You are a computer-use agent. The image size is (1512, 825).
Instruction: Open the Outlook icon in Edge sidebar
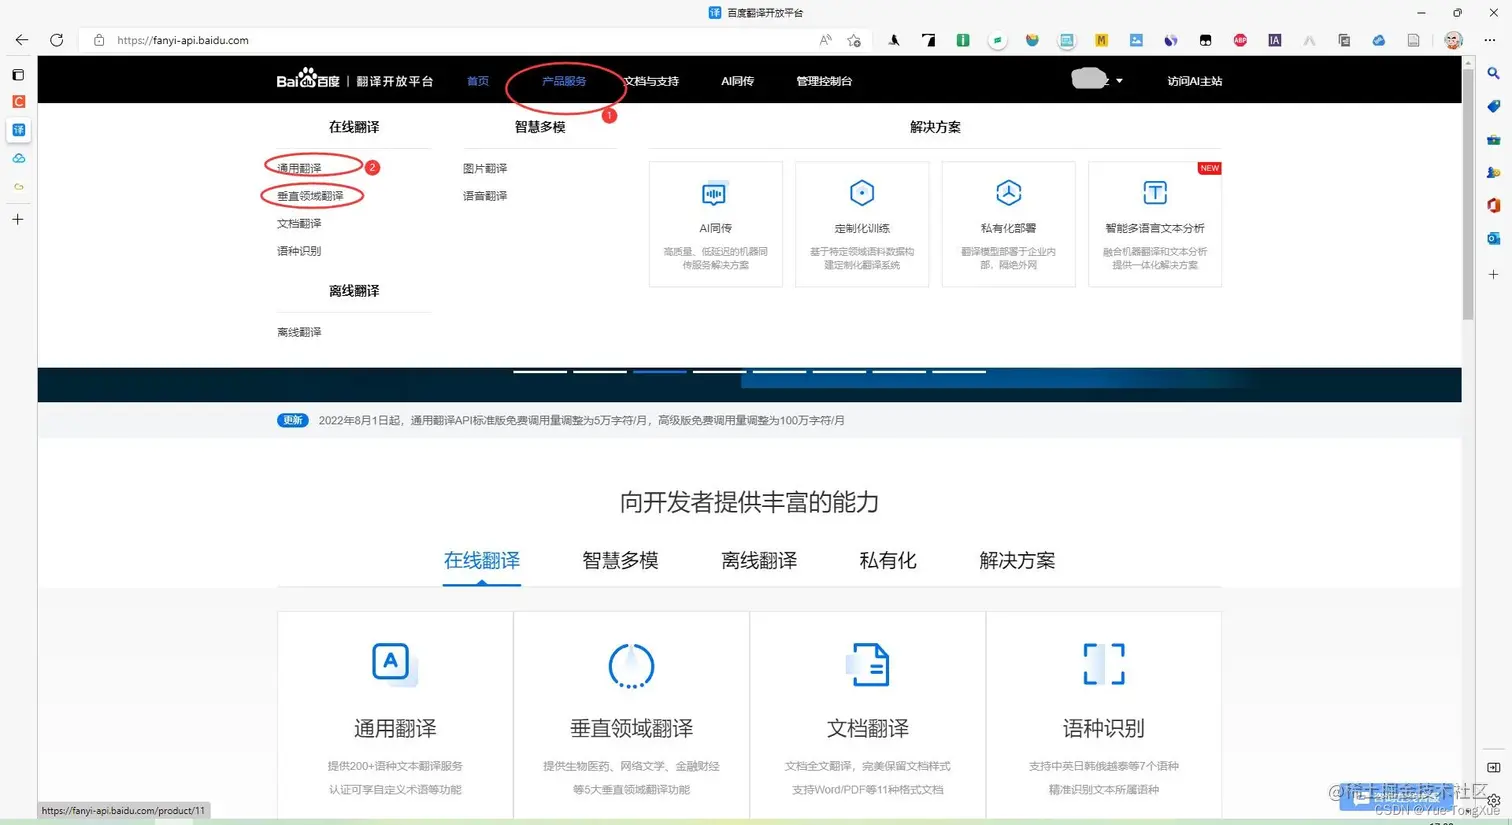click(1494, 239)
